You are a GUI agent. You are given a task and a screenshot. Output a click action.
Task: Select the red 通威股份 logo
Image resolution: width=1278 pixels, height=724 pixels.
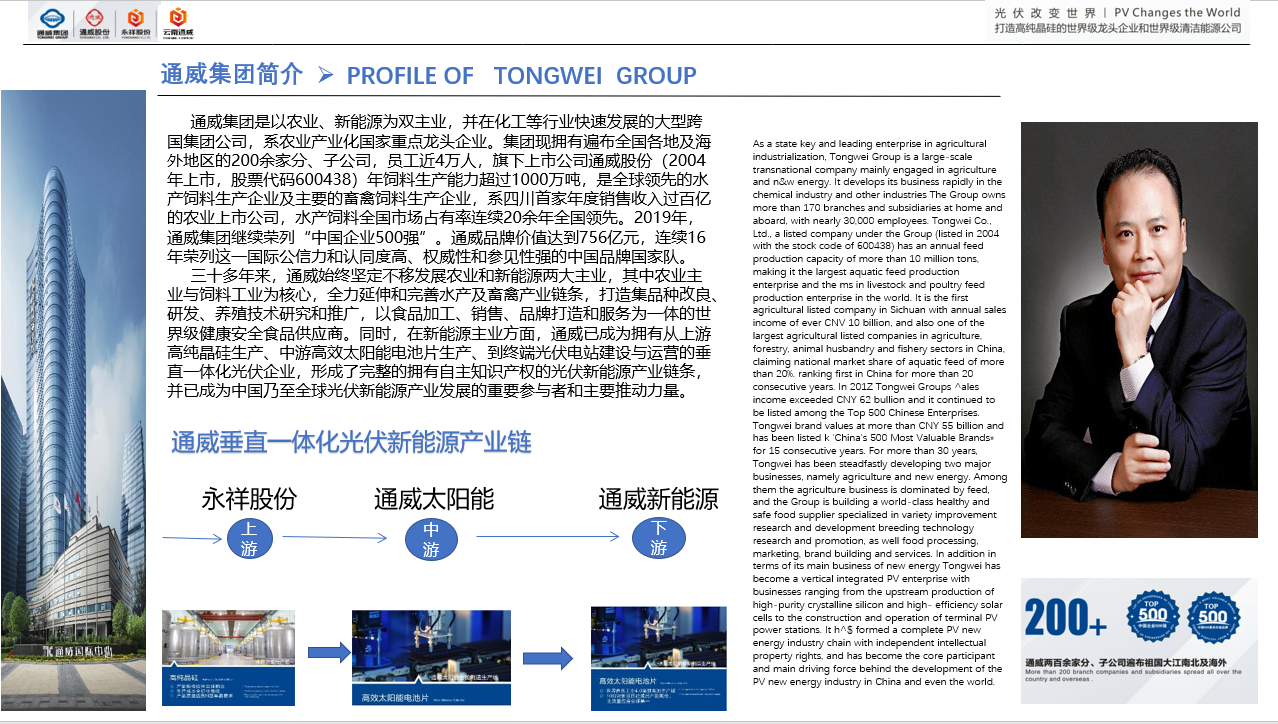coord(94,20)
